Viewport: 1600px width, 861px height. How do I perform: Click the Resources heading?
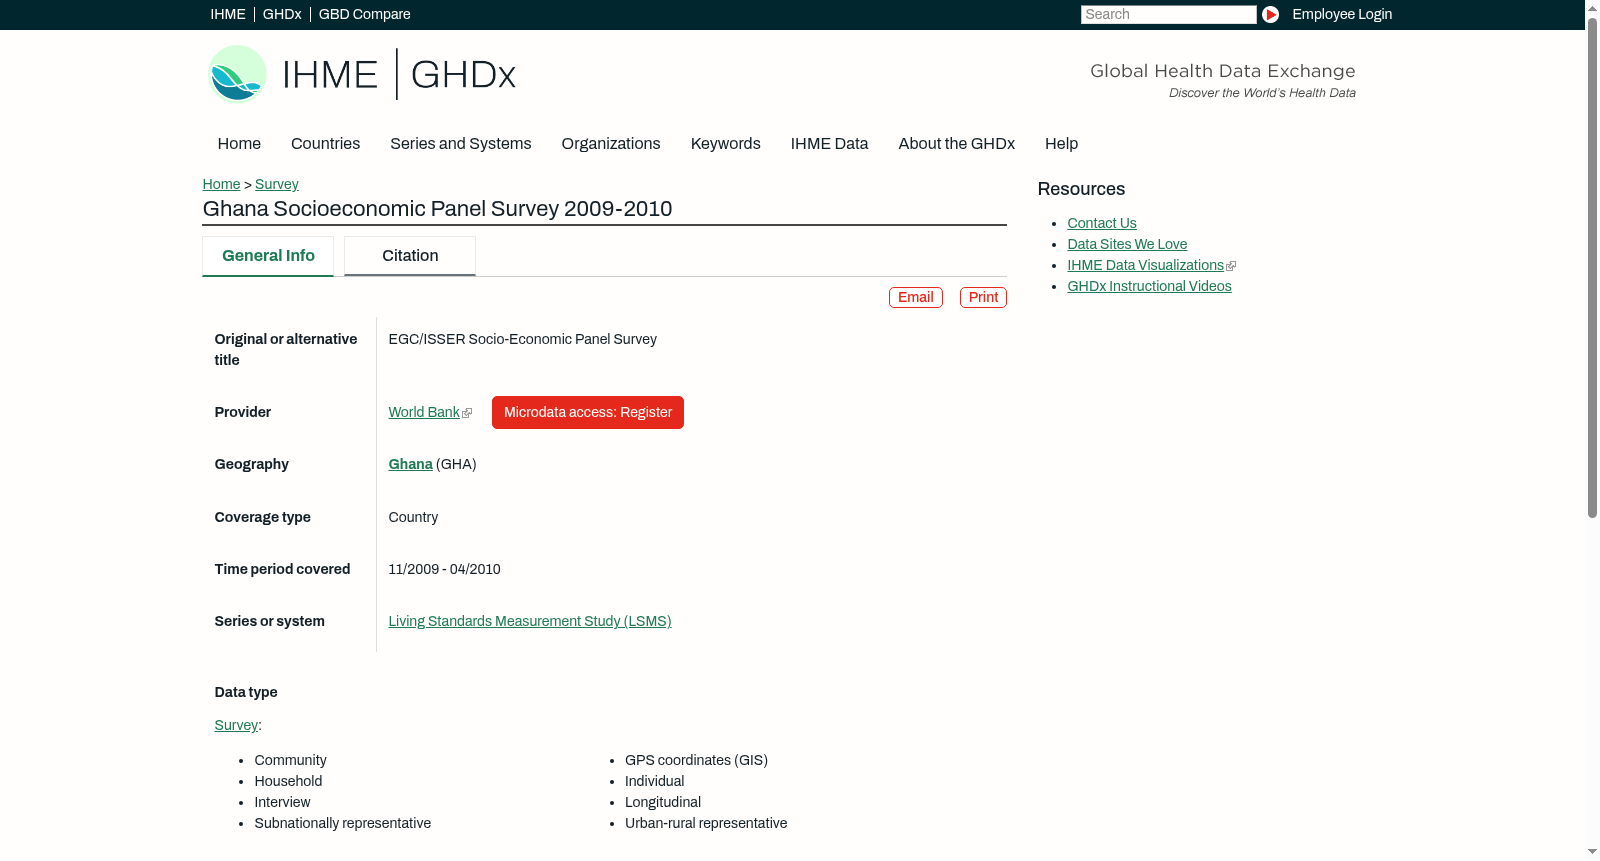coord(1081,189)
